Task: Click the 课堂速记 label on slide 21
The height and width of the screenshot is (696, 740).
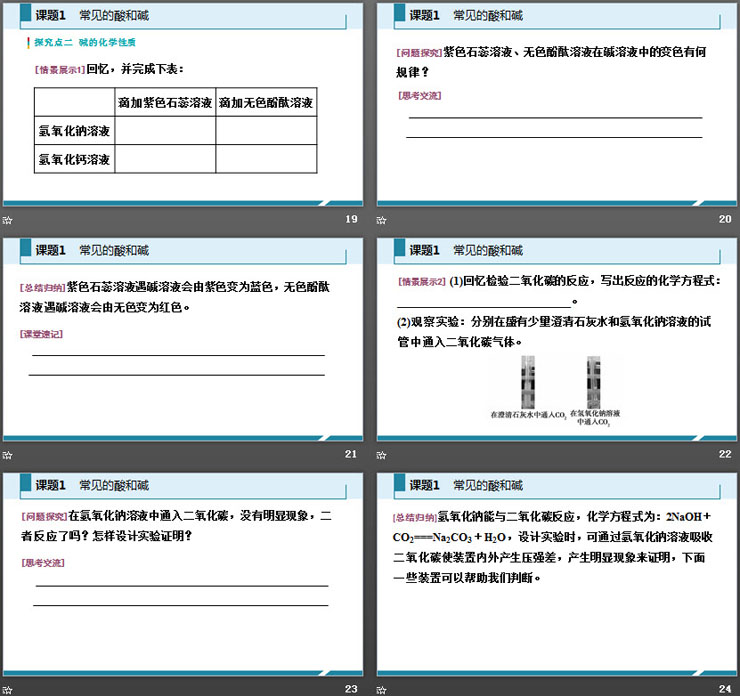Action: [x=41, y=334]
